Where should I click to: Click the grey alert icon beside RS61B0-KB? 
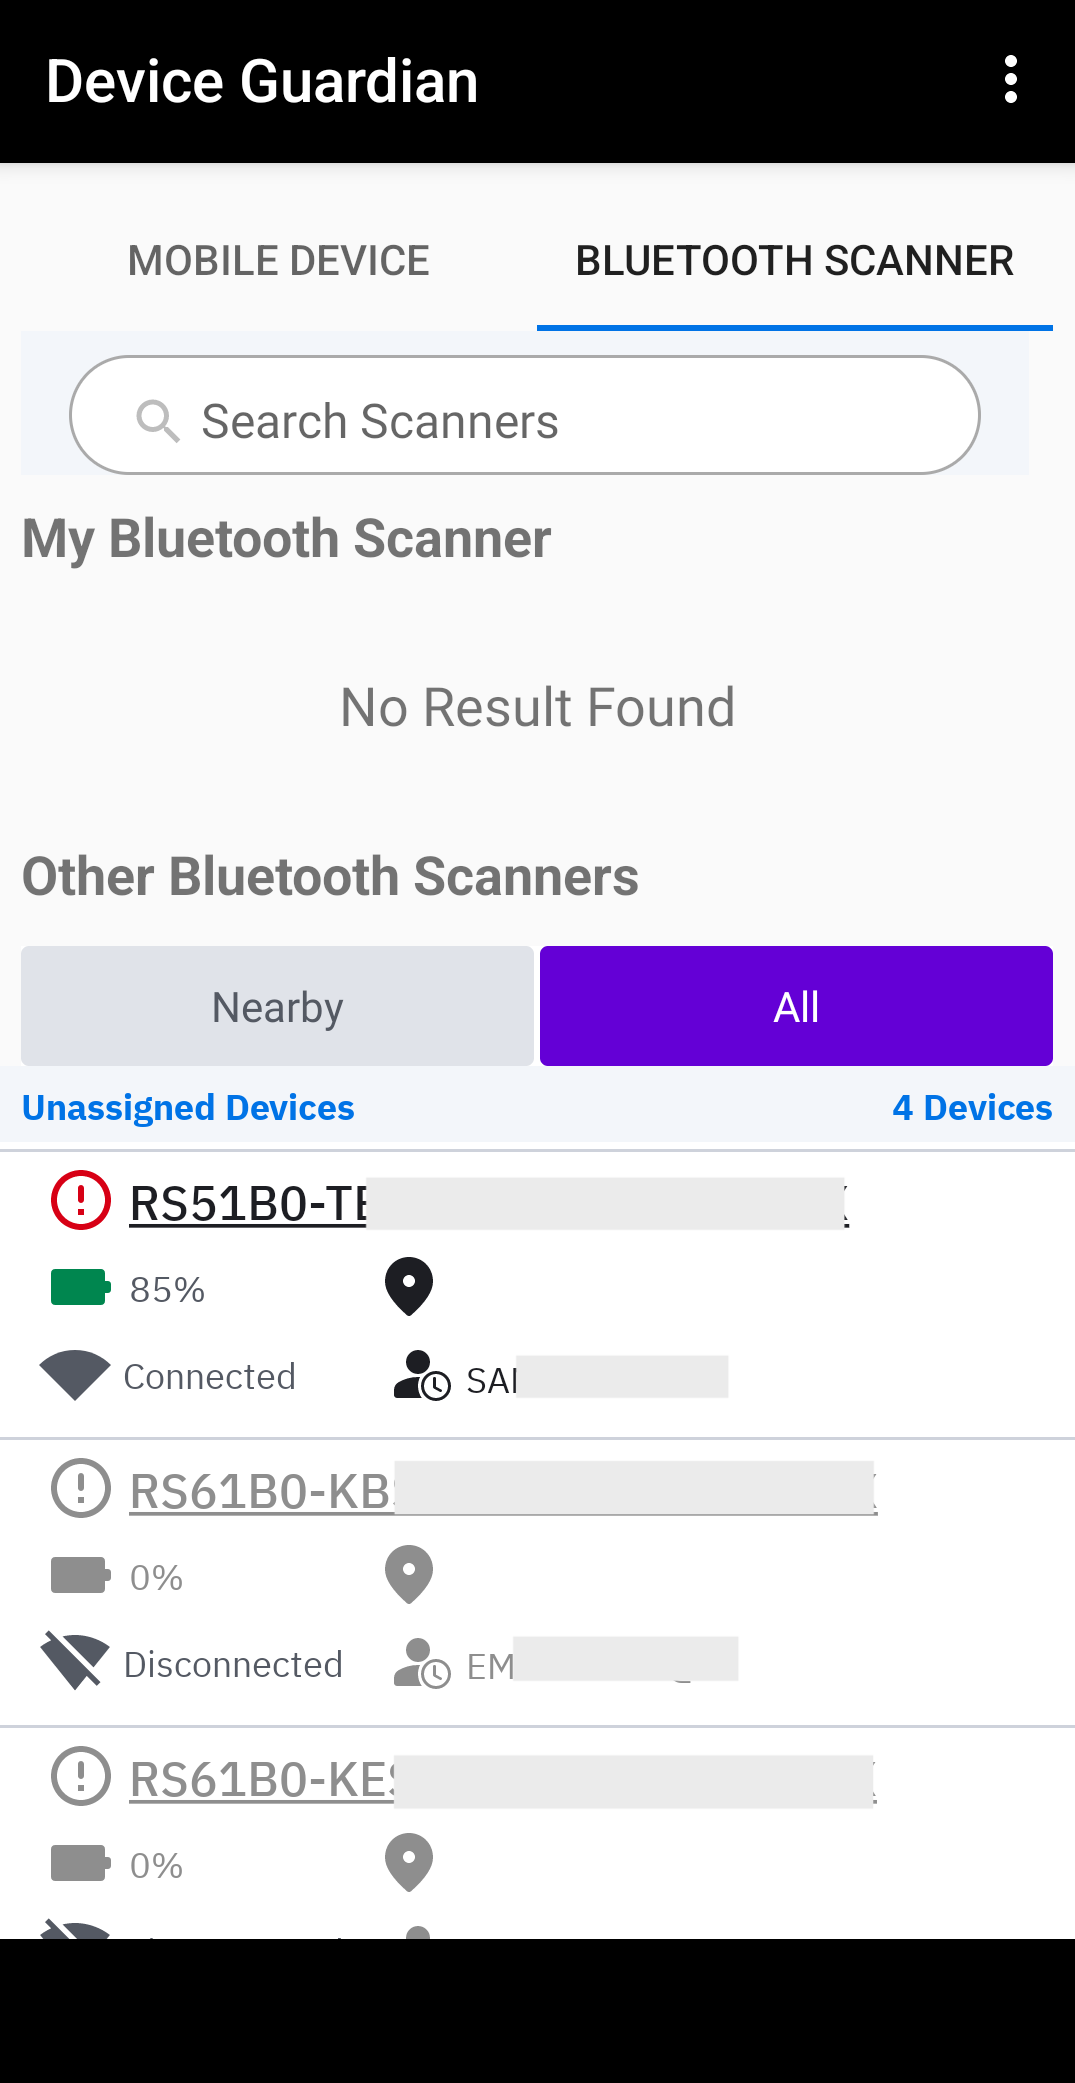(x=81, y=1488)
